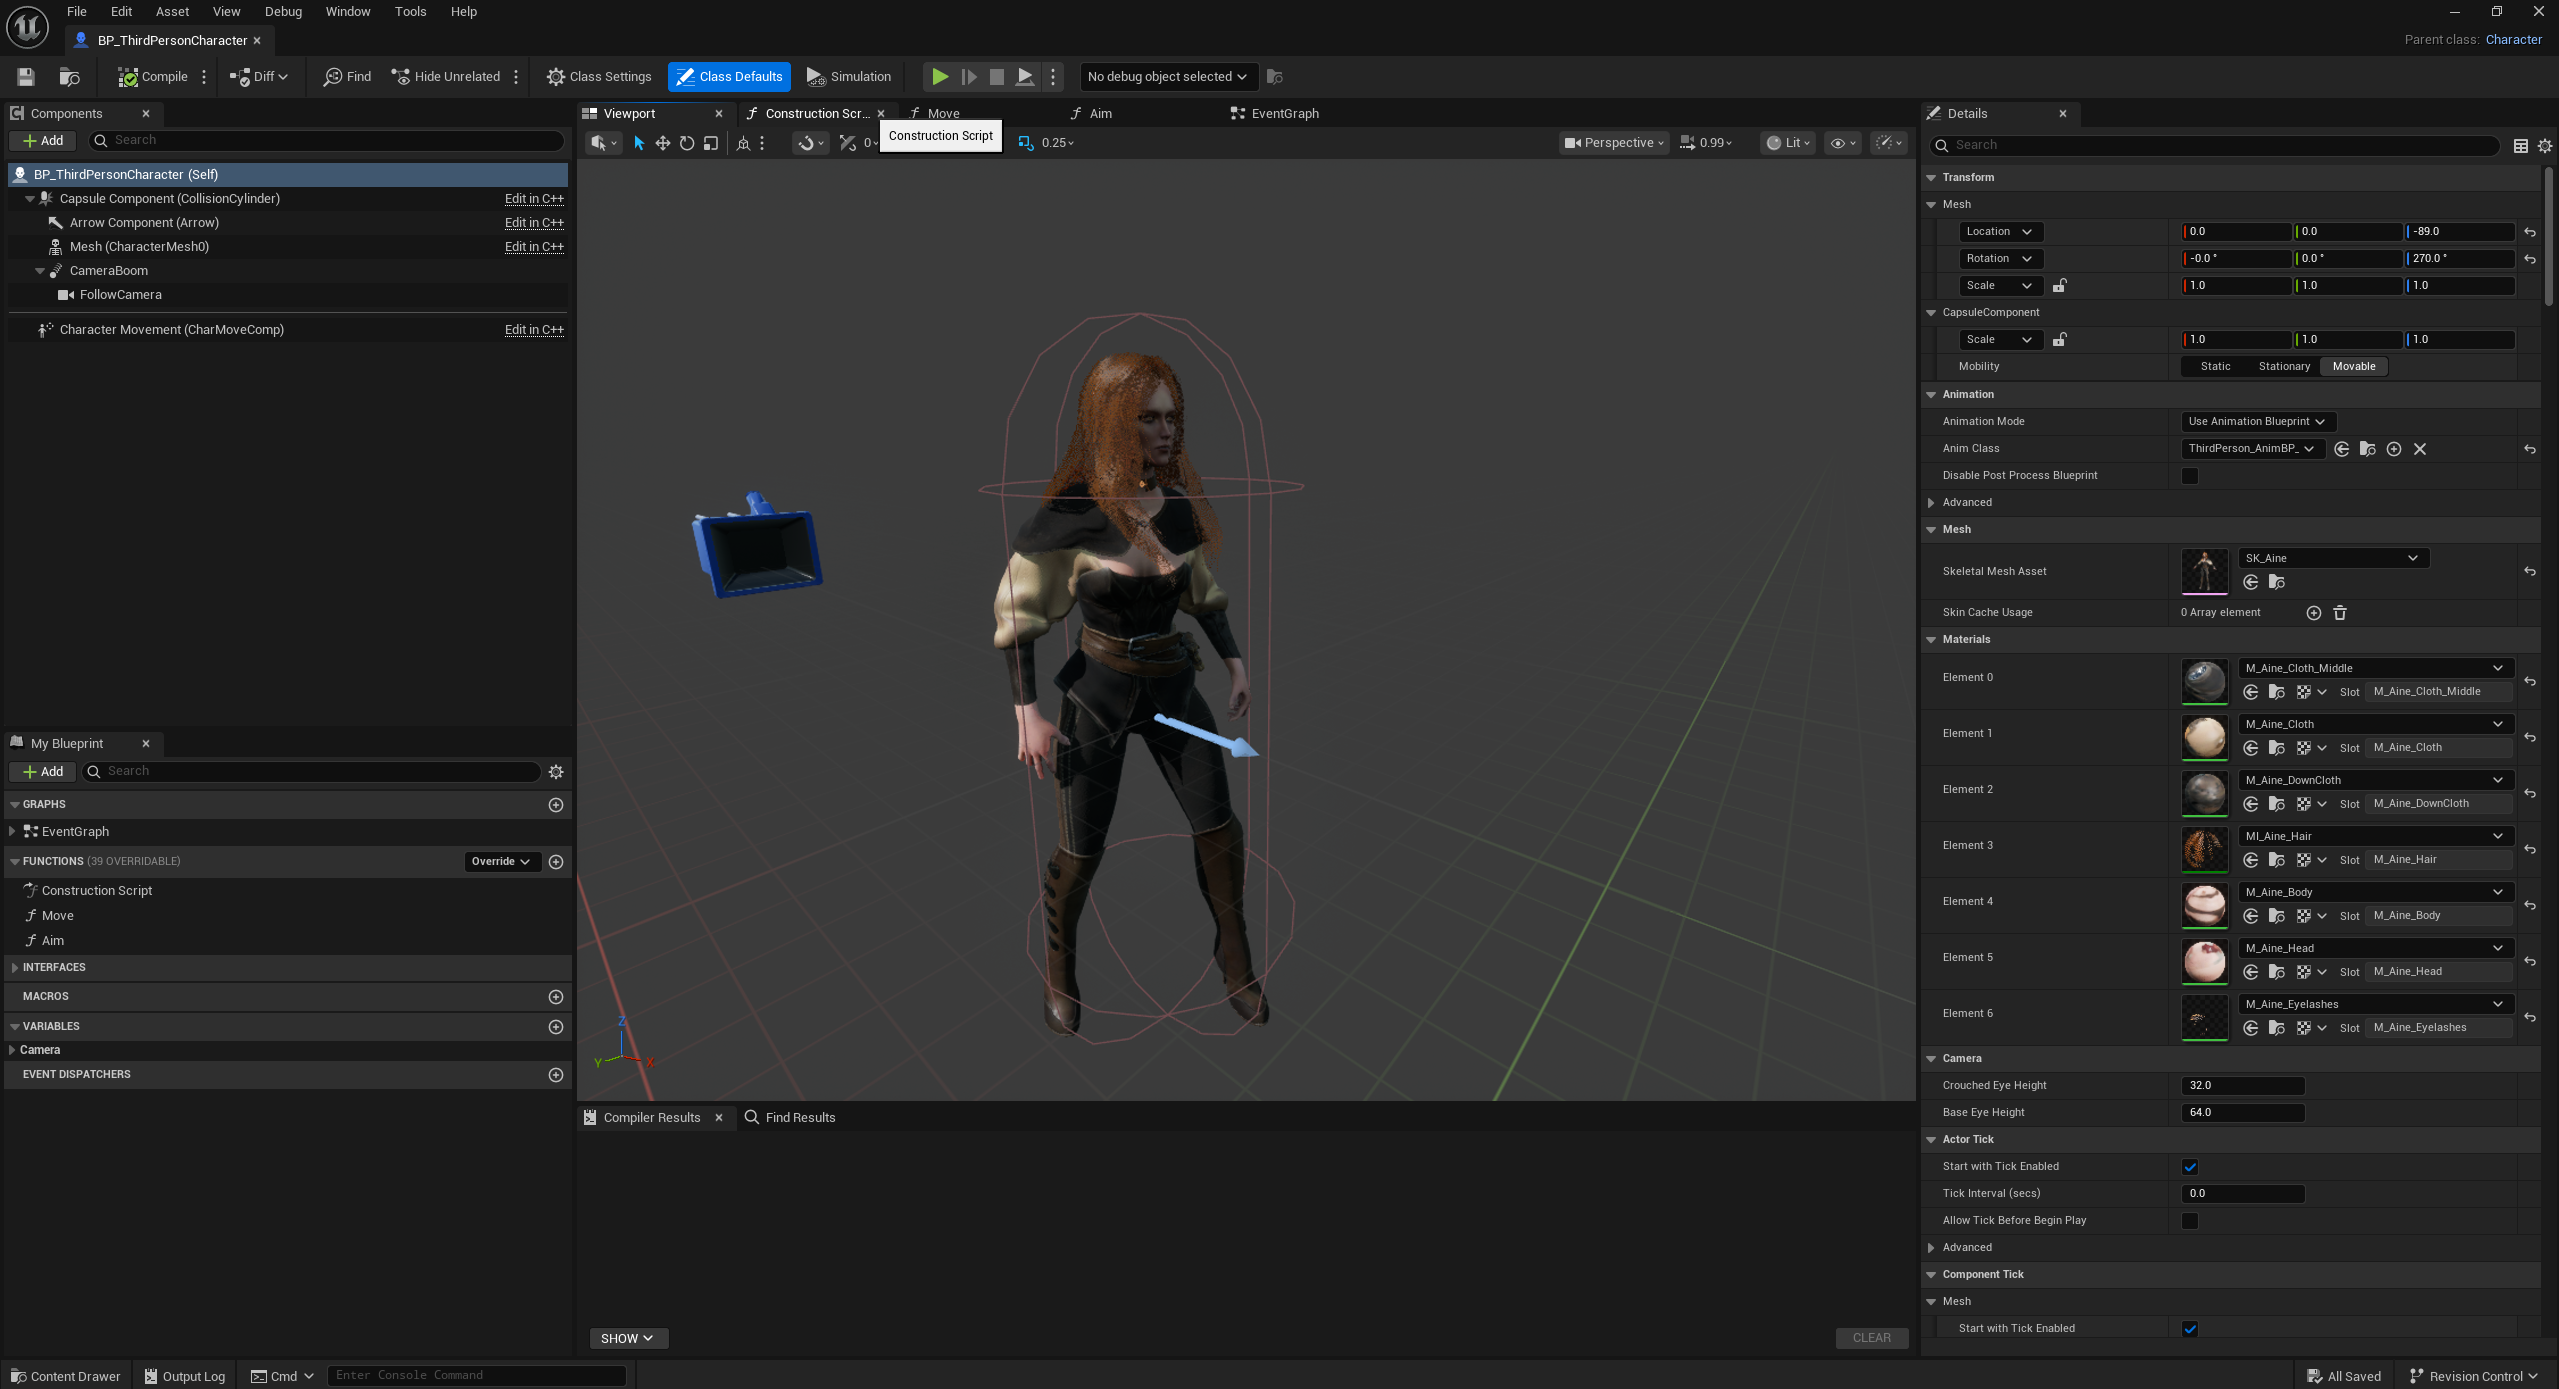Screen dimensions: 2559x1389
Task: Click the Output Log status bar icon
Action: pyautogui.click(x=150, y=1376)
